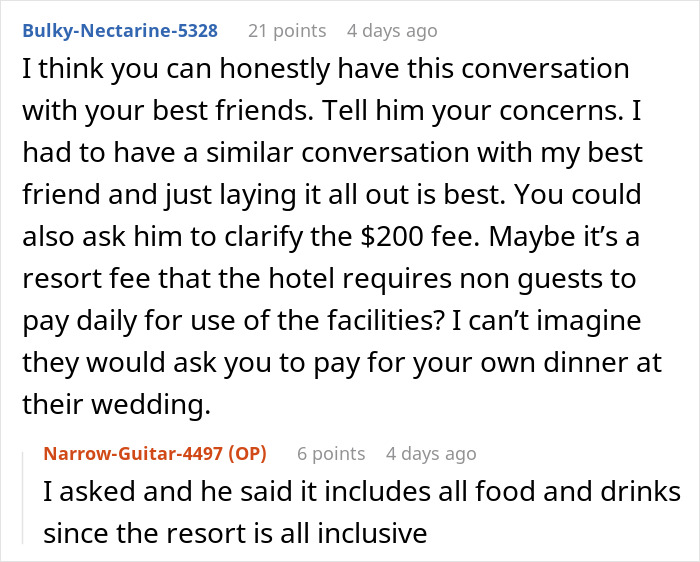Click reply line 'I asked and he said'
This screenshot has width=700, height=562.
pos(362,491)
